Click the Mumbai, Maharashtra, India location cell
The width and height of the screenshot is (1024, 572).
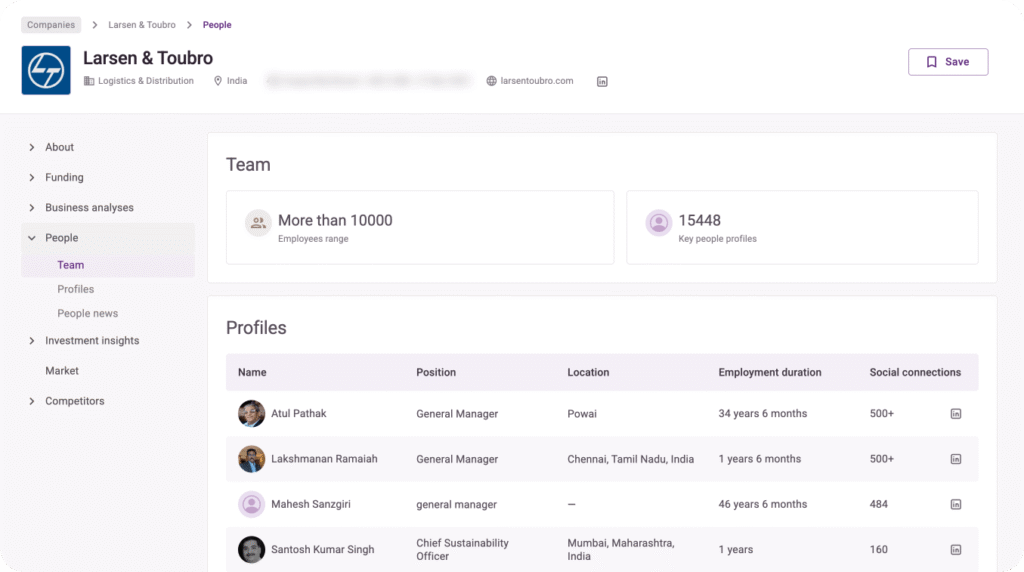(x=620, y=550)
